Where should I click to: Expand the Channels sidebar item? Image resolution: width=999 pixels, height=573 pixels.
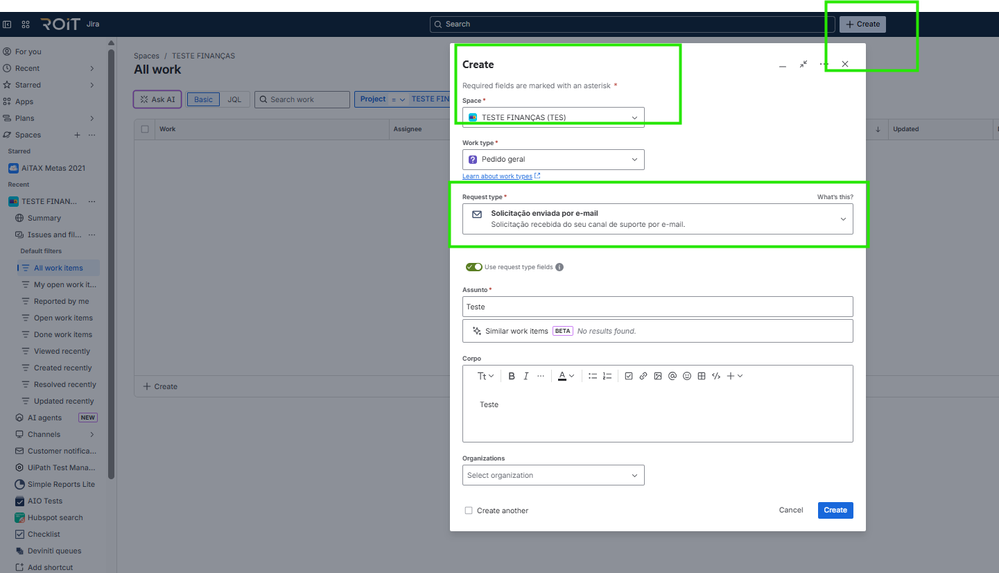(x=92, y=434)
